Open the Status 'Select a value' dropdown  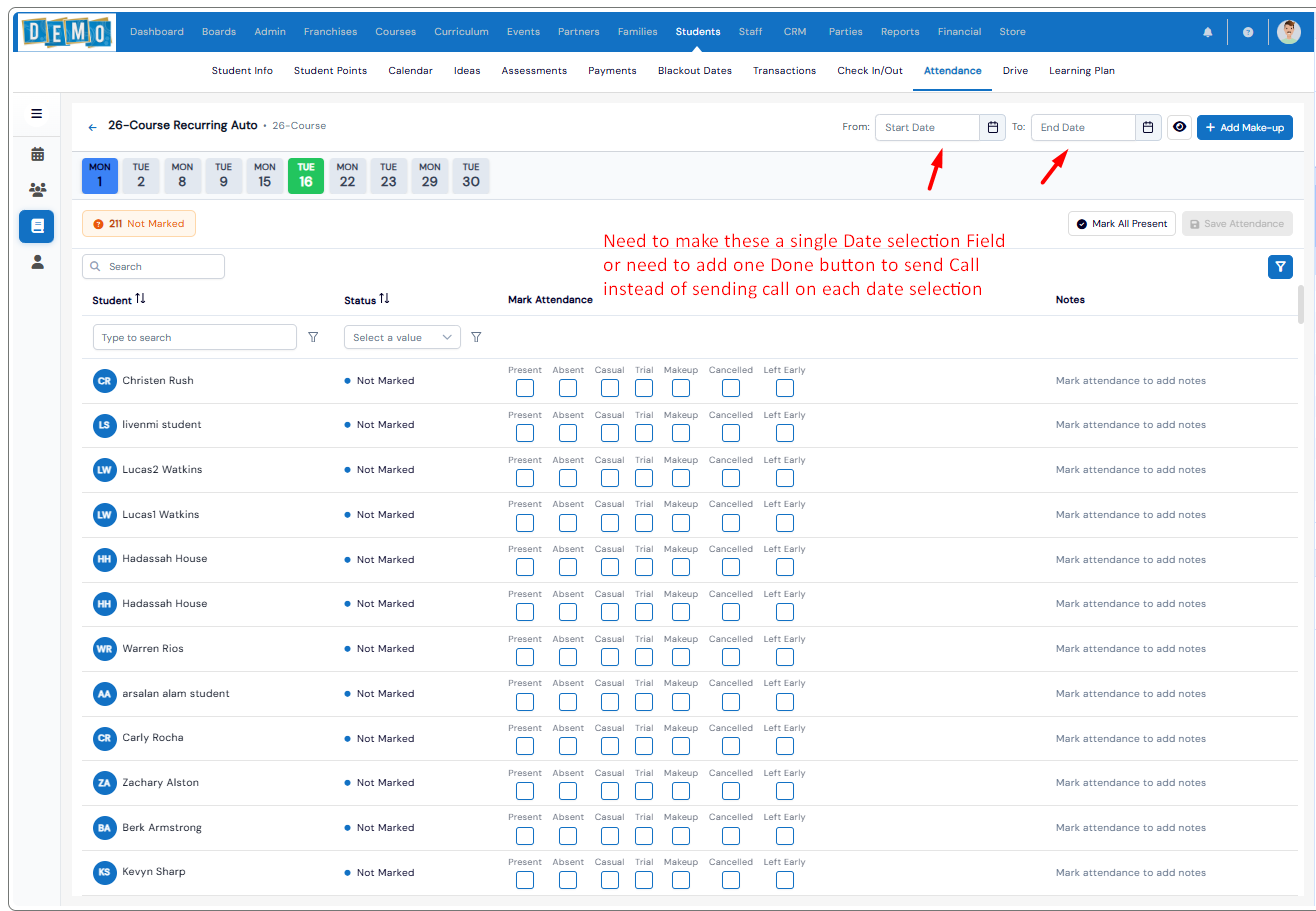402,337
